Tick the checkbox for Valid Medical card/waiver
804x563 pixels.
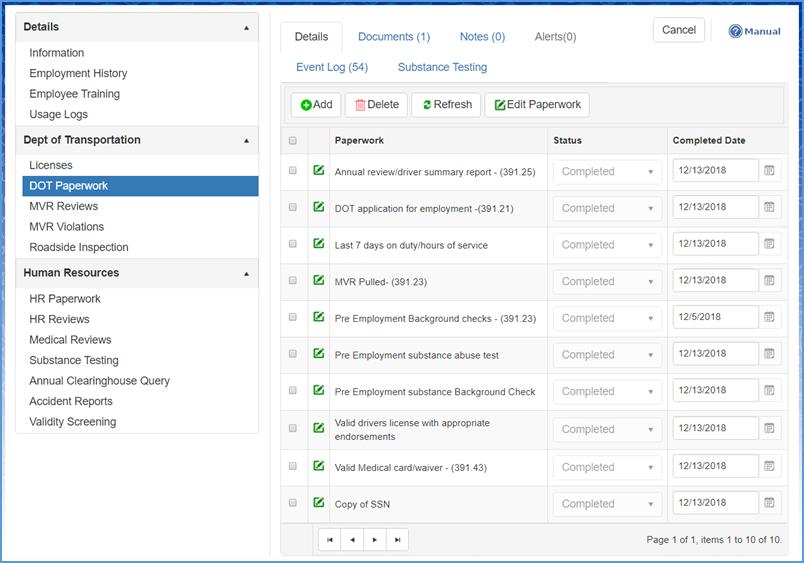pos(293,466)
